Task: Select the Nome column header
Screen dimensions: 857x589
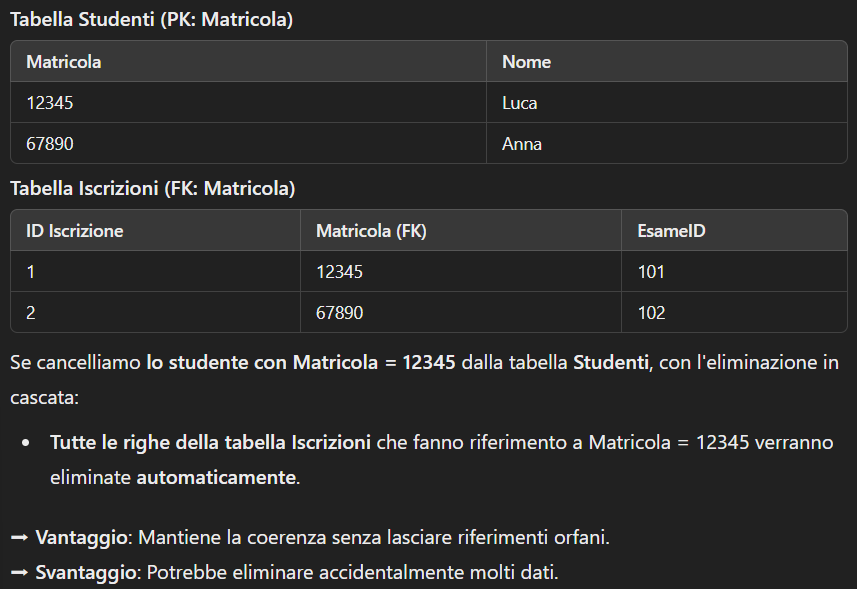Action: (526, 62)
